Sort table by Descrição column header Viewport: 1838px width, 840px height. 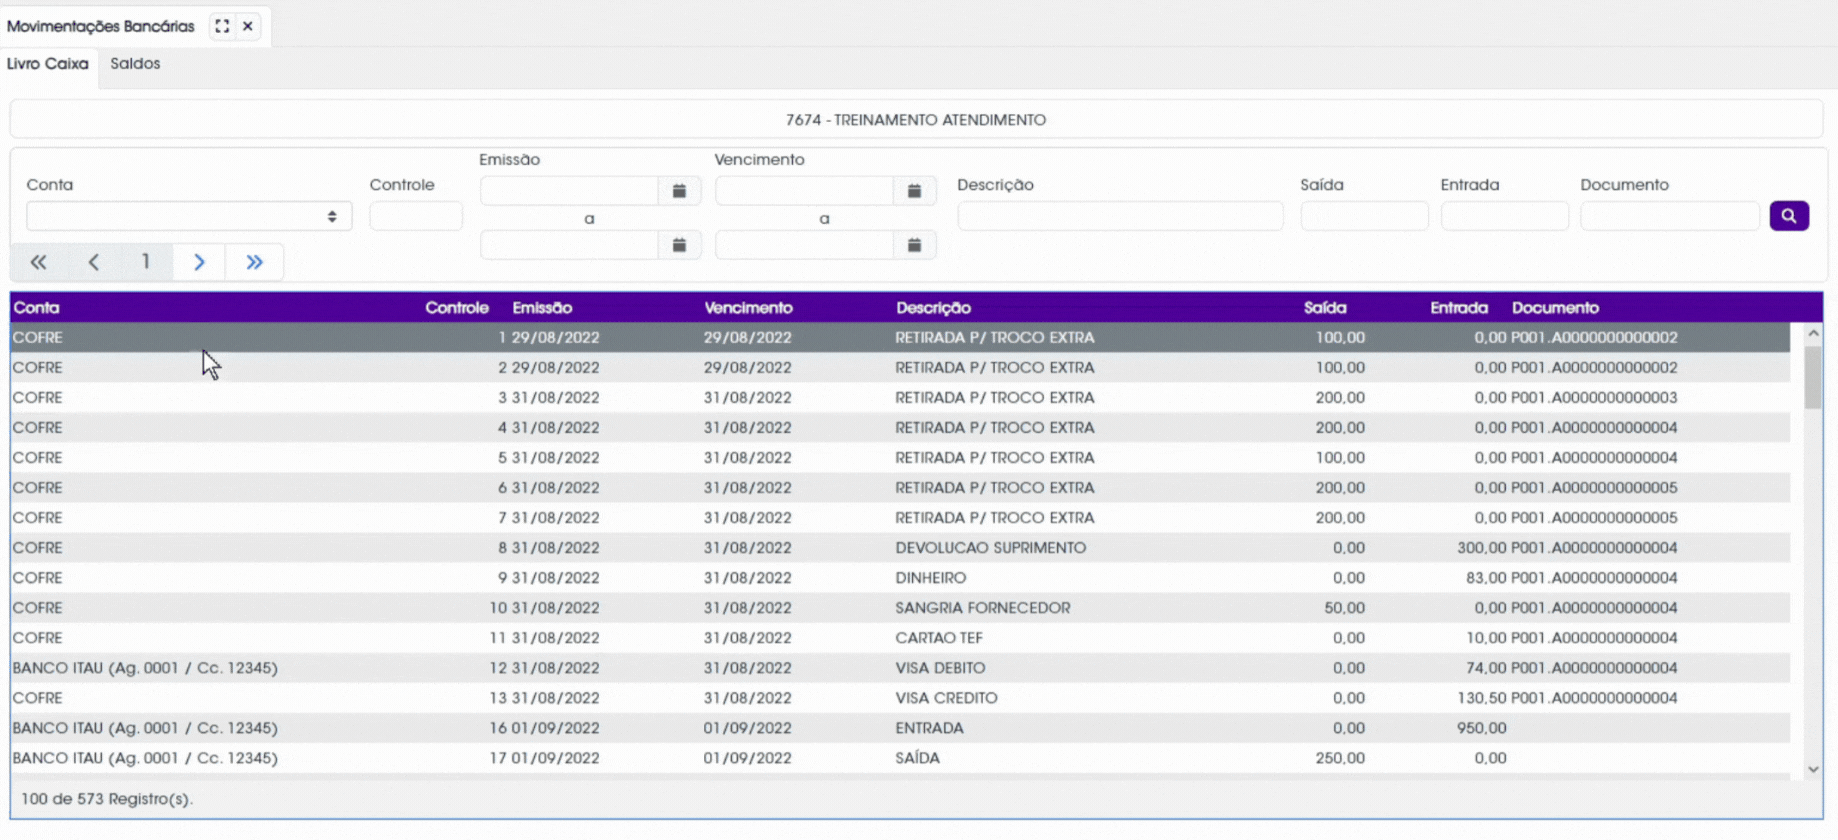click(x=933, y=308)
